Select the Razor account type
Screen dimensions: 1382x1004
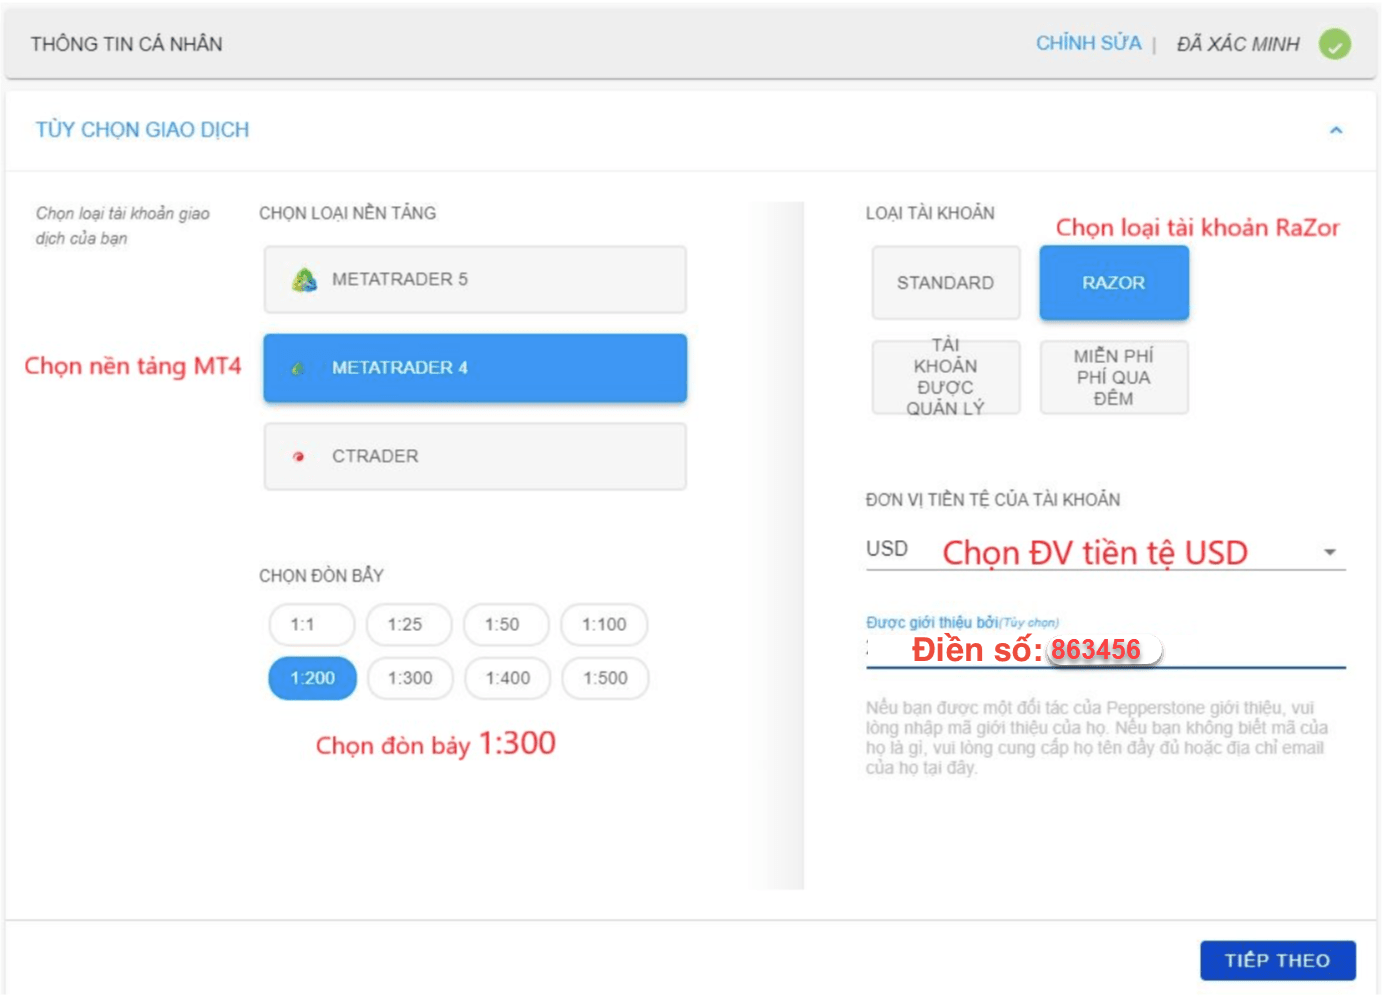pyautogui.click(x=1113, y=283)
